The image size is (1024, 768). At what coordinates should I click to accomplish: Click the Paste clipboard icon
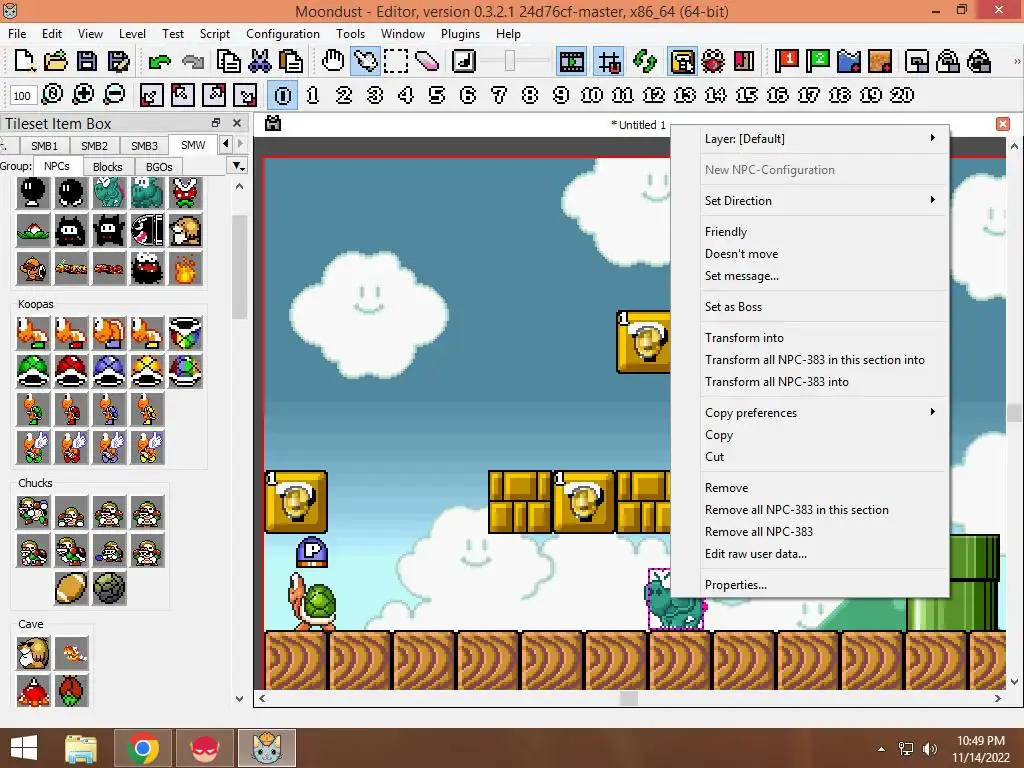pos(291,61)
